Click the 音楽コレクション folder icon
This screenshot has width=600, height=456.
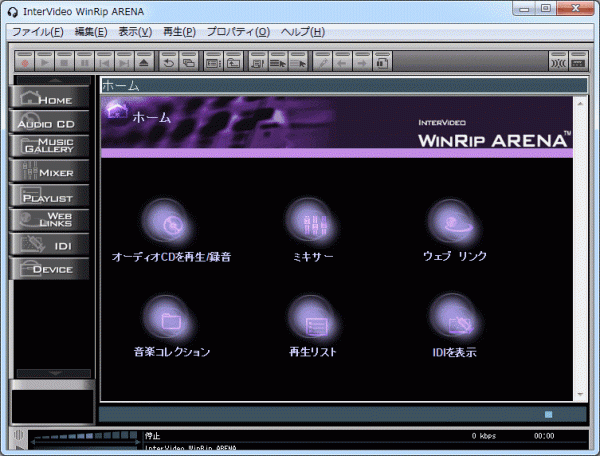tap(169, 319)
